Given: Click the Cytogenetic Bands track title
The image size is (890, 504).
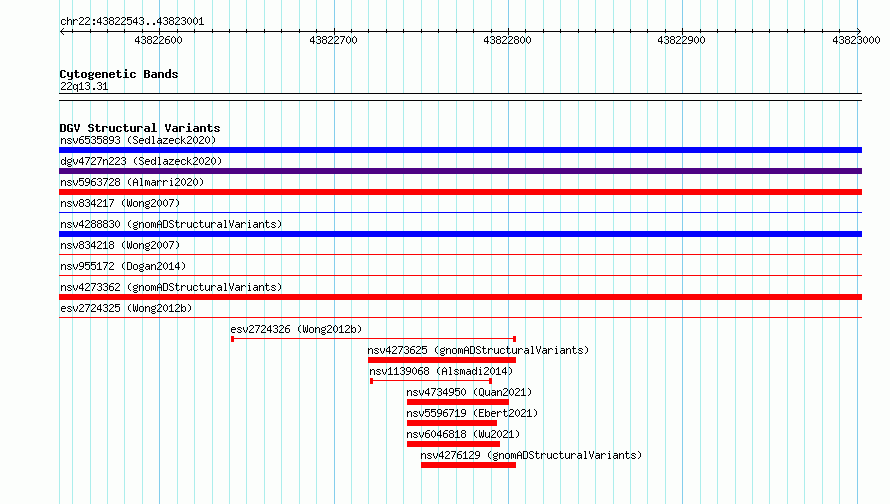Looking at the screenshot, I should [x=119, y=74].
